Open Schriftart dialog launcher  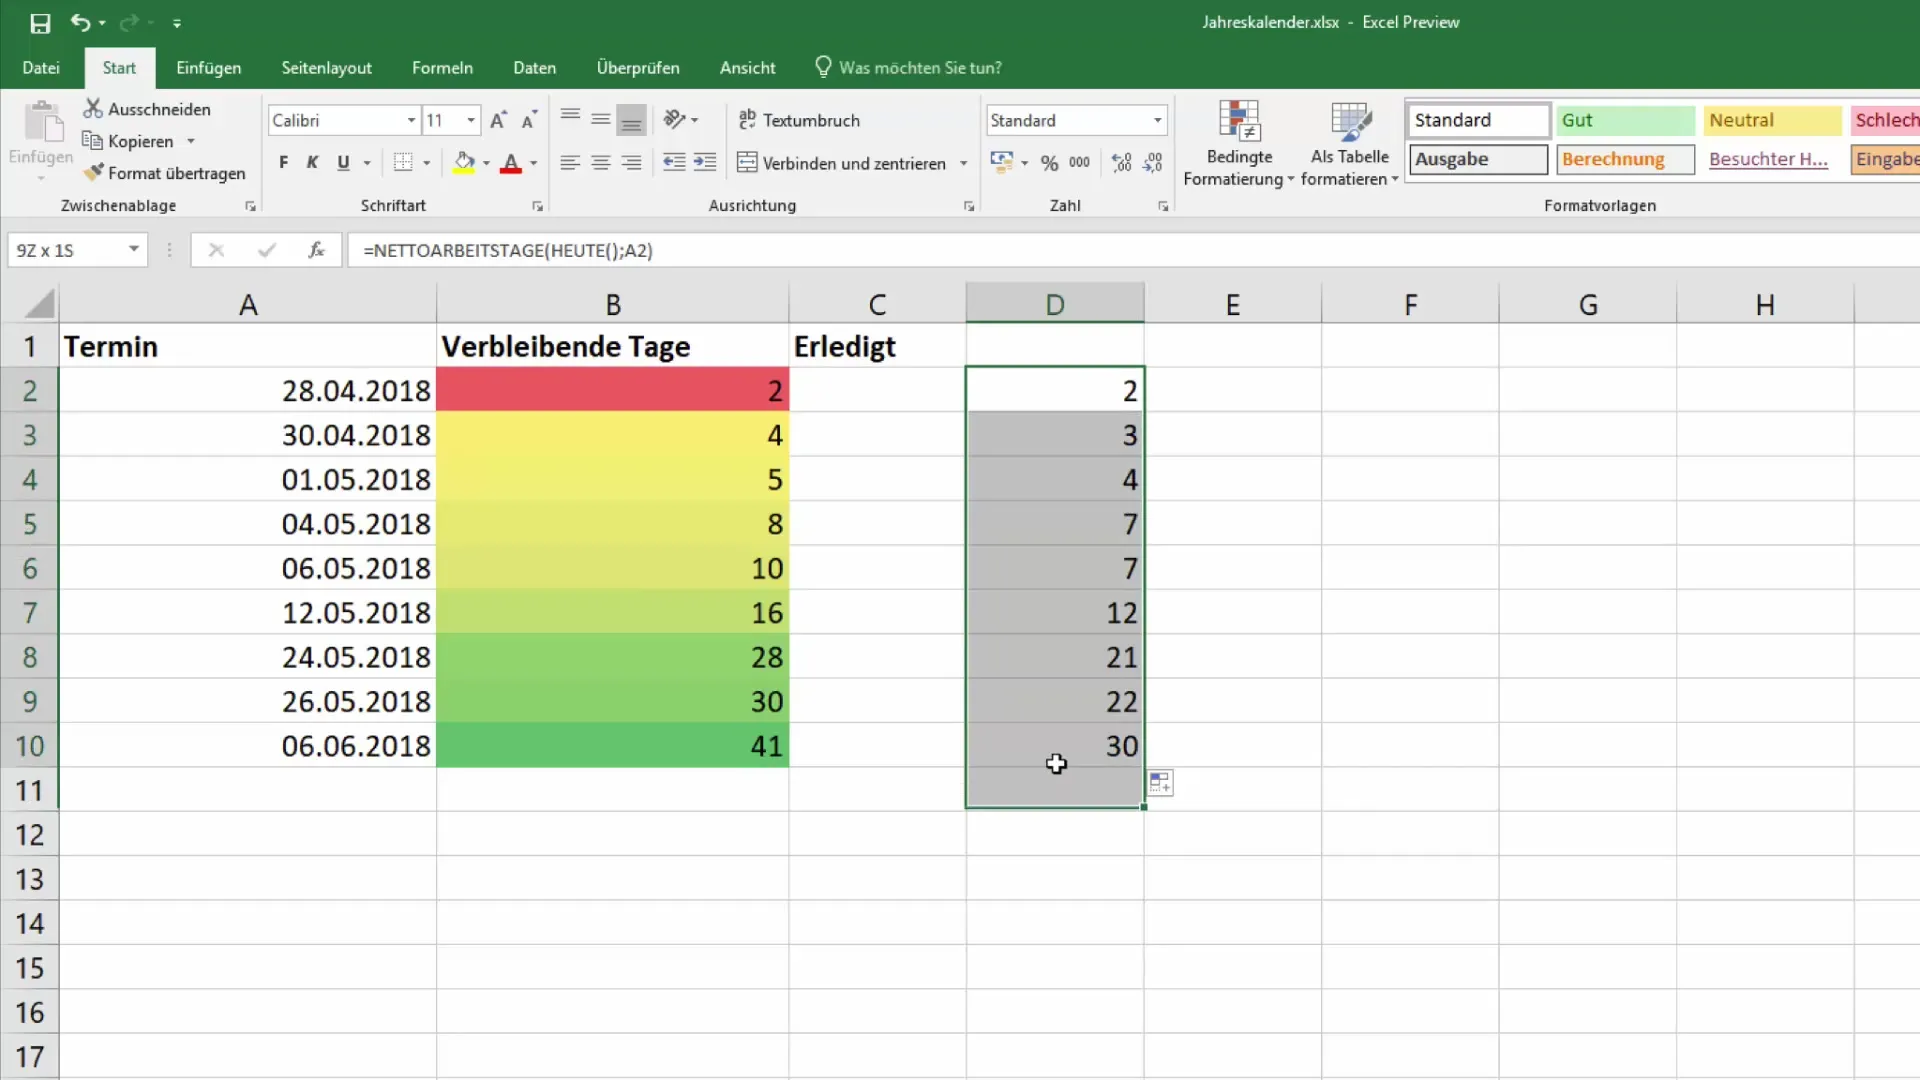click(538, 206)
